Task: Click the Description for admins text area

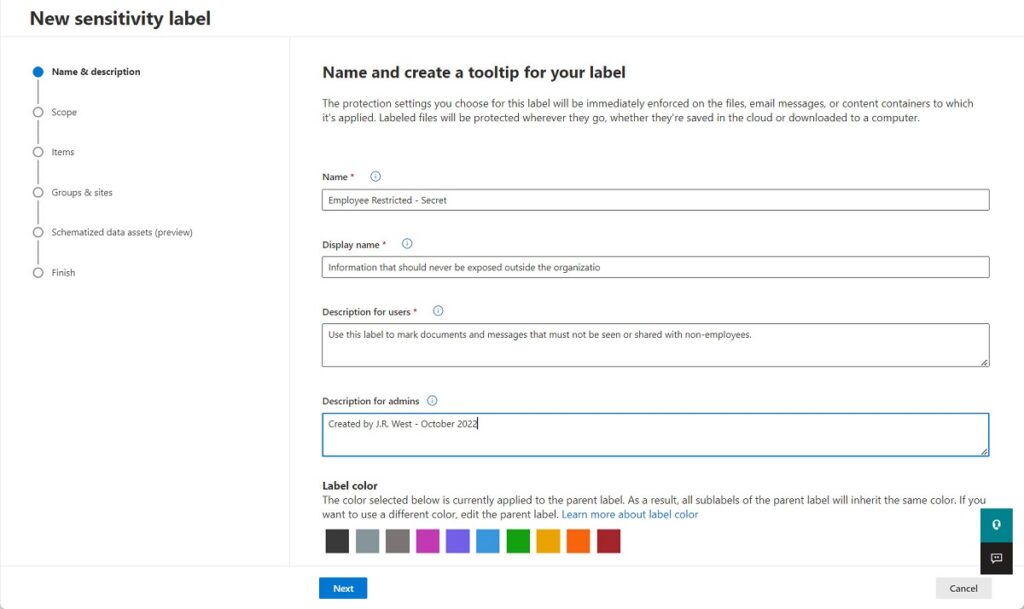Action: pos(656,435)
